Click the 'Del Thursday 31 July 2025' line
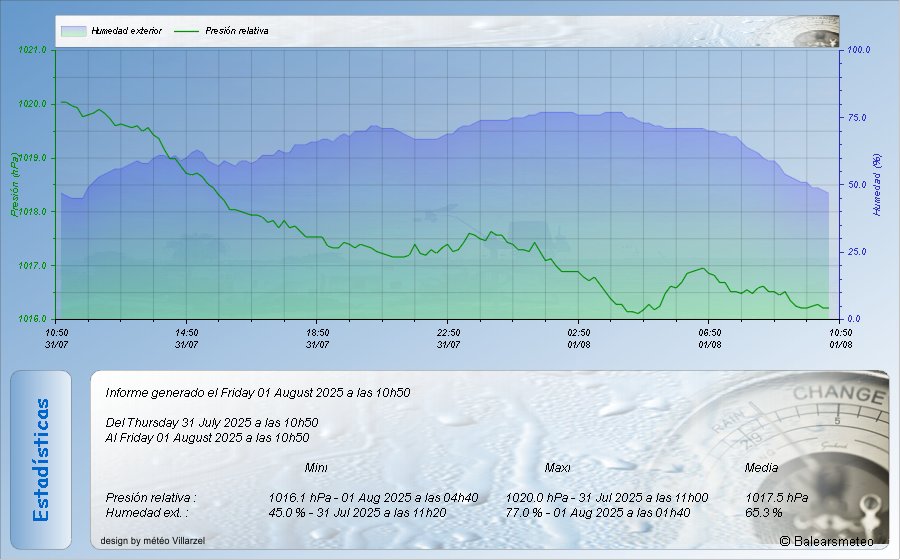Screen dimensions: 900x560 tap(212, 423)
